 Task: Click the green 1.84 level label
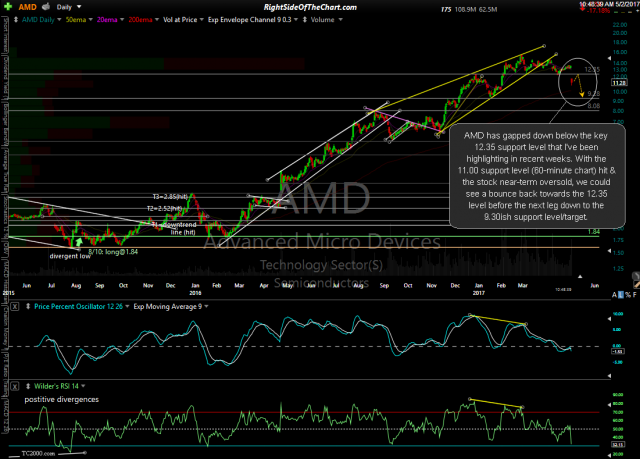594,232
